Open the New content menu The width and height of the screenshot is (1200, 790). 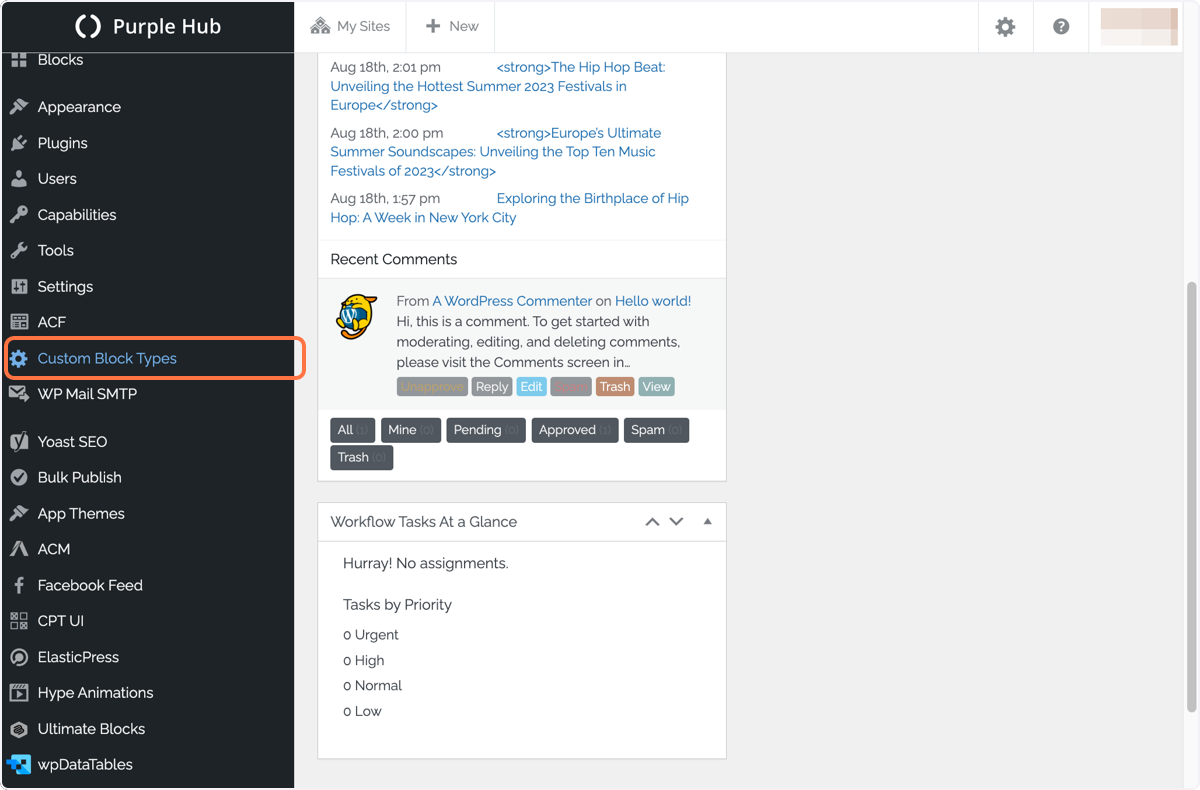[x=451, y=26]
